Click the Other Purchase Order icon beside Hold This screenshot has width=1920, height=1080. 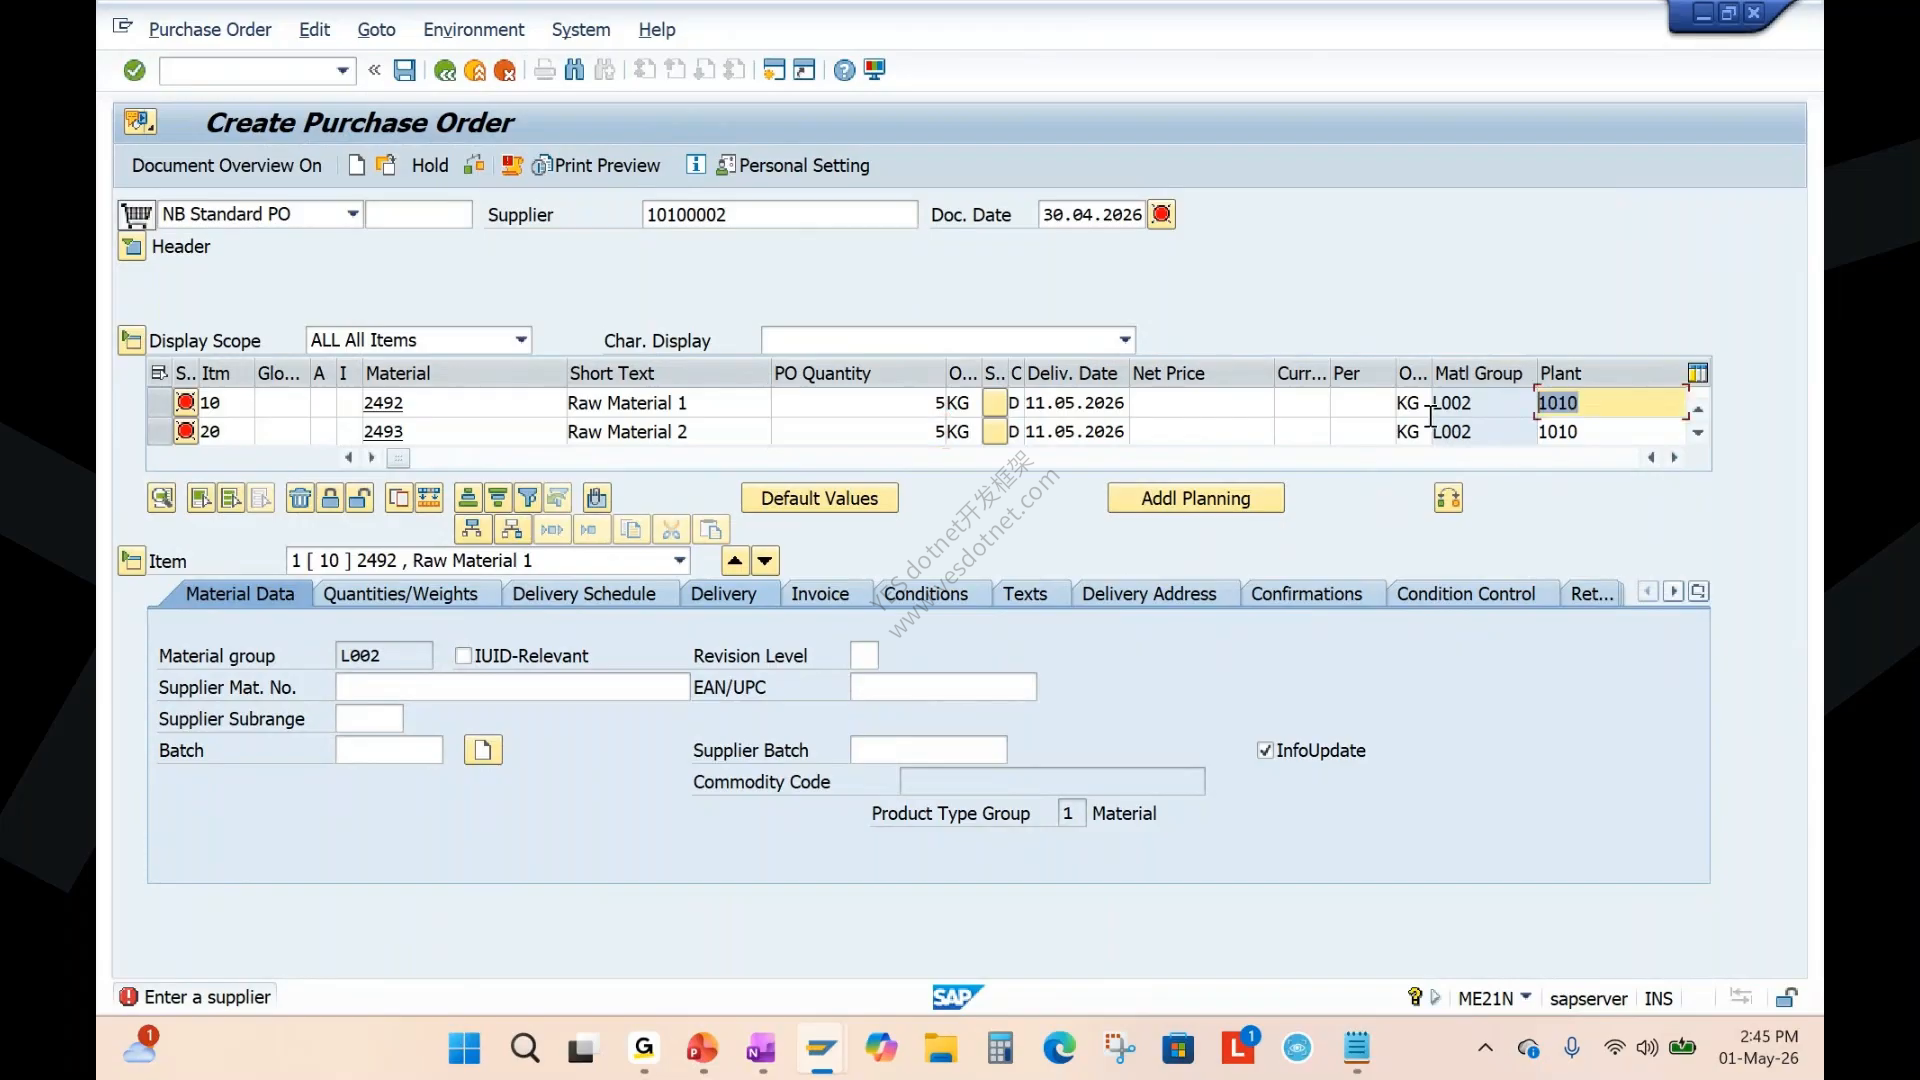click(385, 165)
